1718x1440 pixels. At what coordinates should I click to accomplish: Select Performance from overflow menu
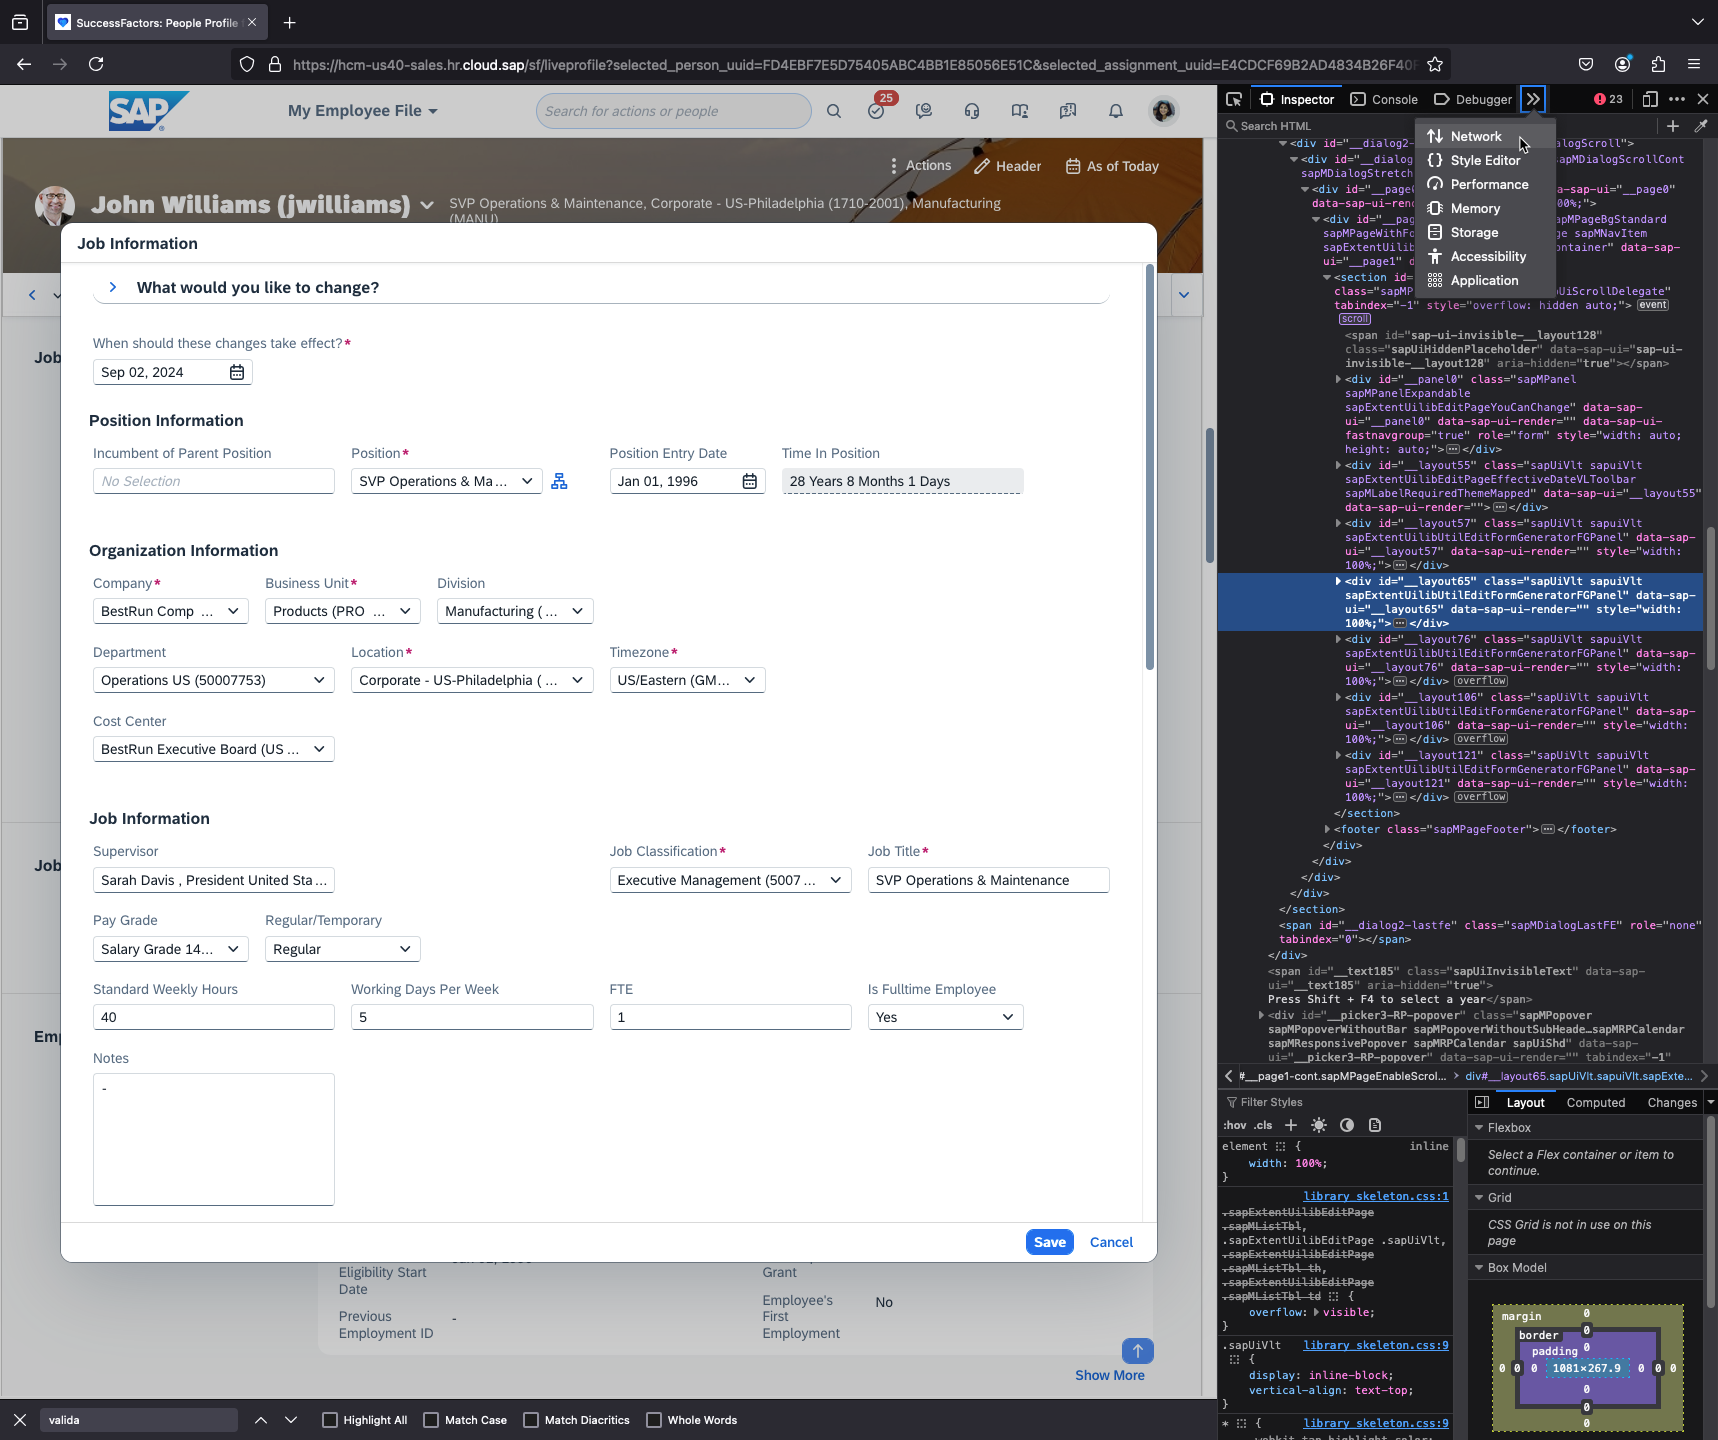tap(1485, 184)
